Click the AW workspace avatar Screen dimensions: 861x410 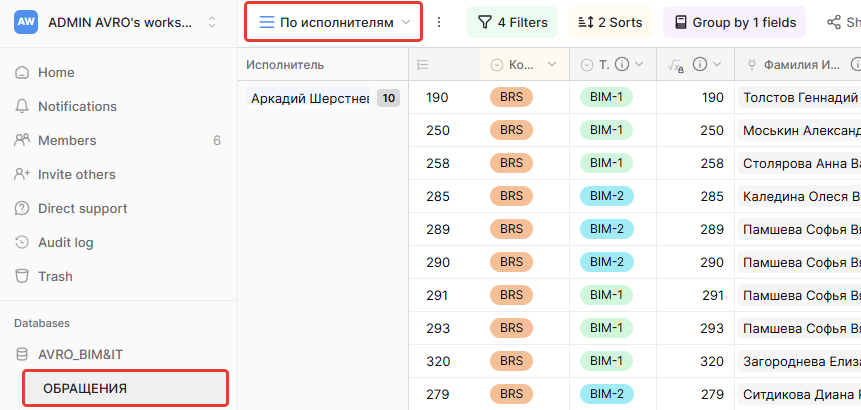pyautogui.click(x=26, y=22)
